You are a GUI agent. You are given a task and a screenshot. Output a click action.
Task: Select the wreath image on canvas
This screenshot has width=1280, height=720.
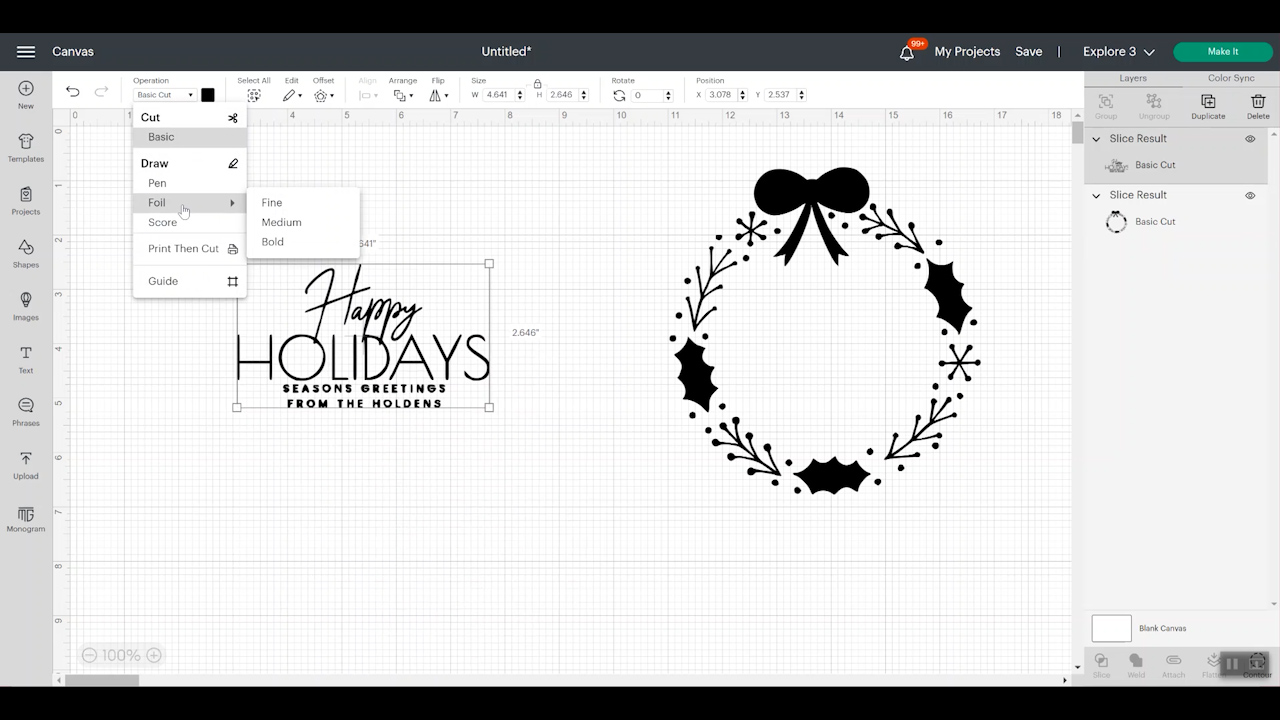825,332
